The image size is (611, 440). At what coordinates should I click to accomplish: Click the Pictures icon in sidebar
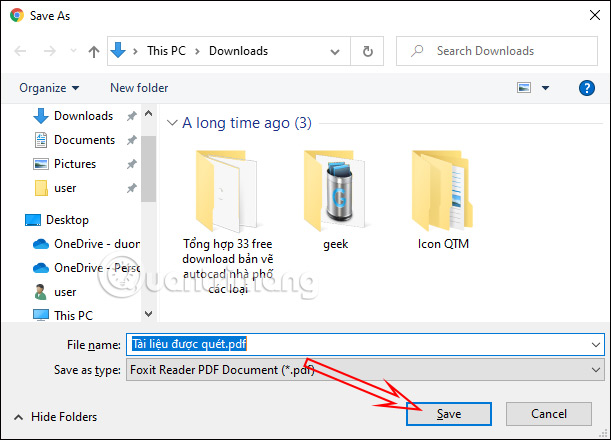coord(41,164)
